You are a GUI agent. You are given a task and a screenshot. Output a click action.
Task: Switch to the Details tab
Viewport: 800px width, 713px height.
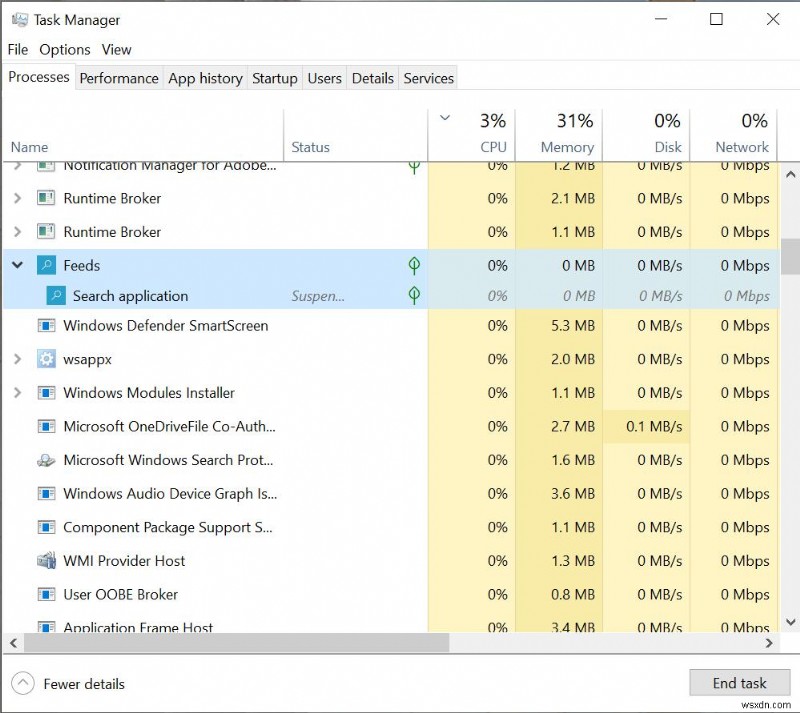click(372, 78)
